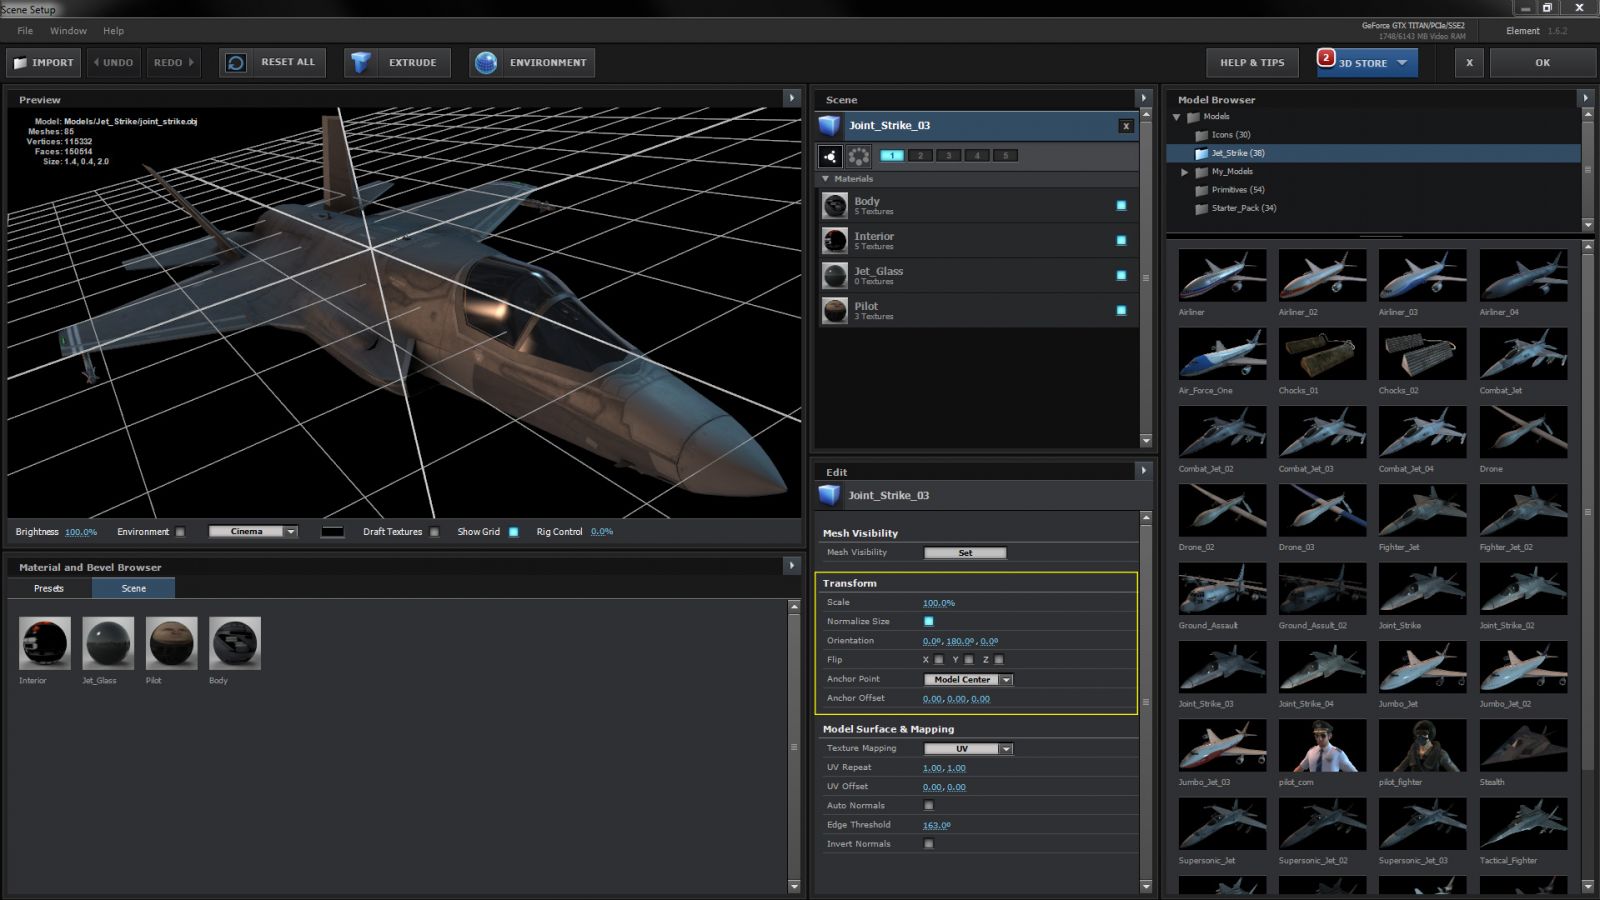Select the Extrude tool in the toolbar
Viewport: 1600px width, 900px height.
397,62
